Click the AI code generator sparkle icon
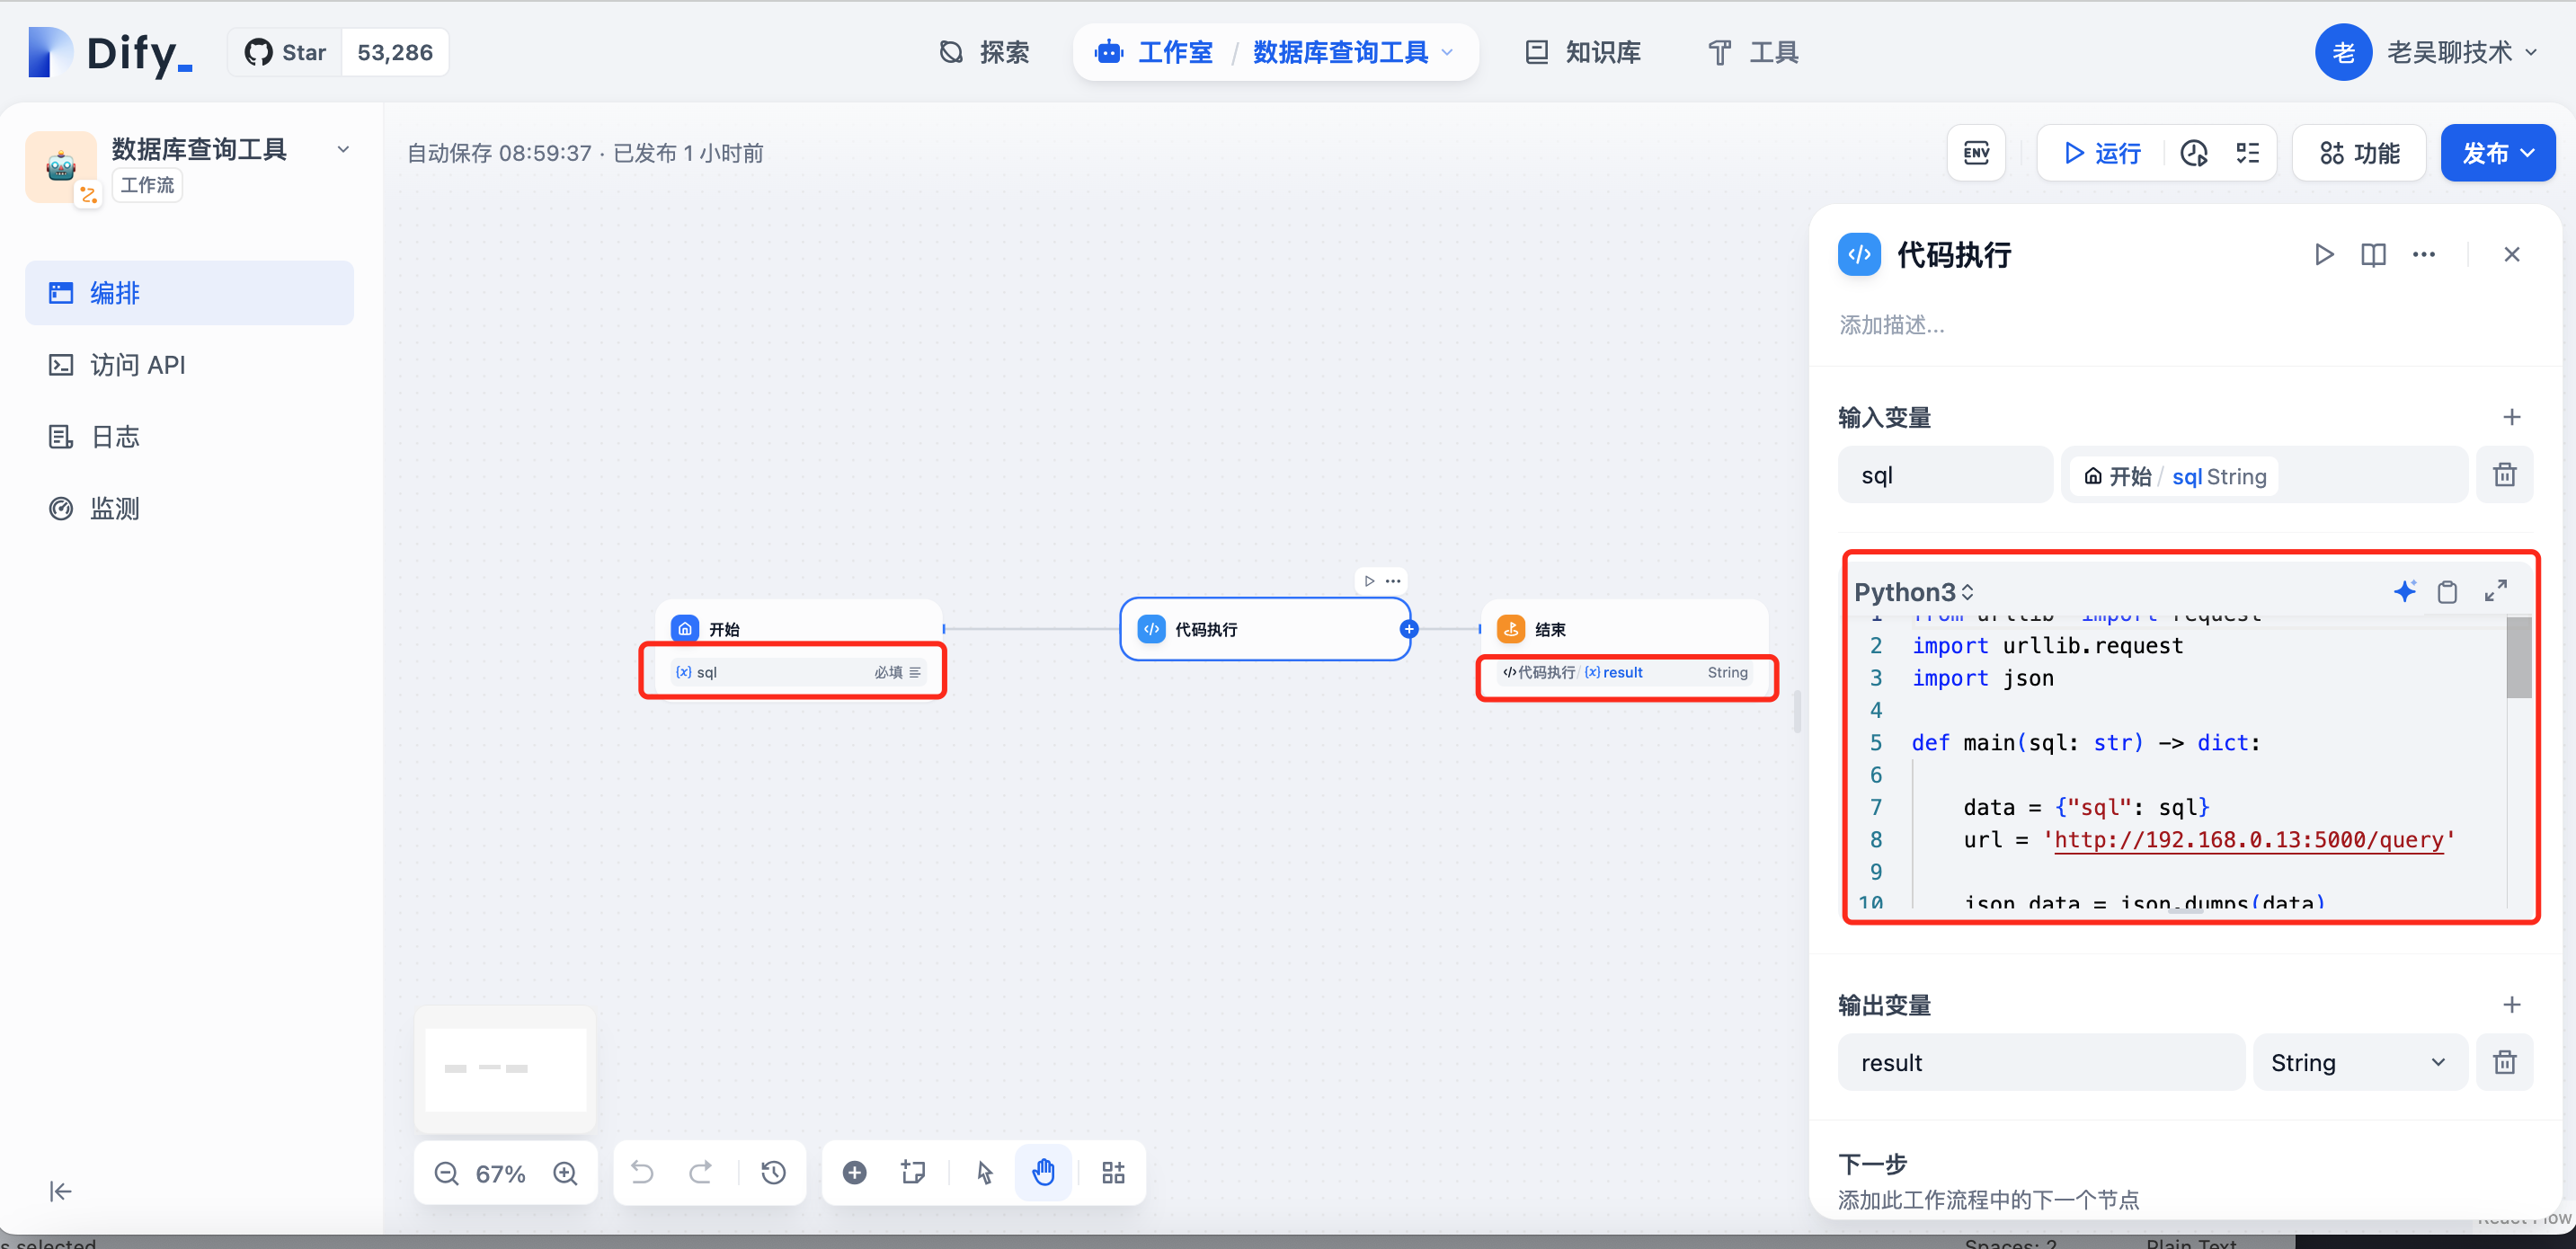2576x1249 pixels. [2404, 591]
